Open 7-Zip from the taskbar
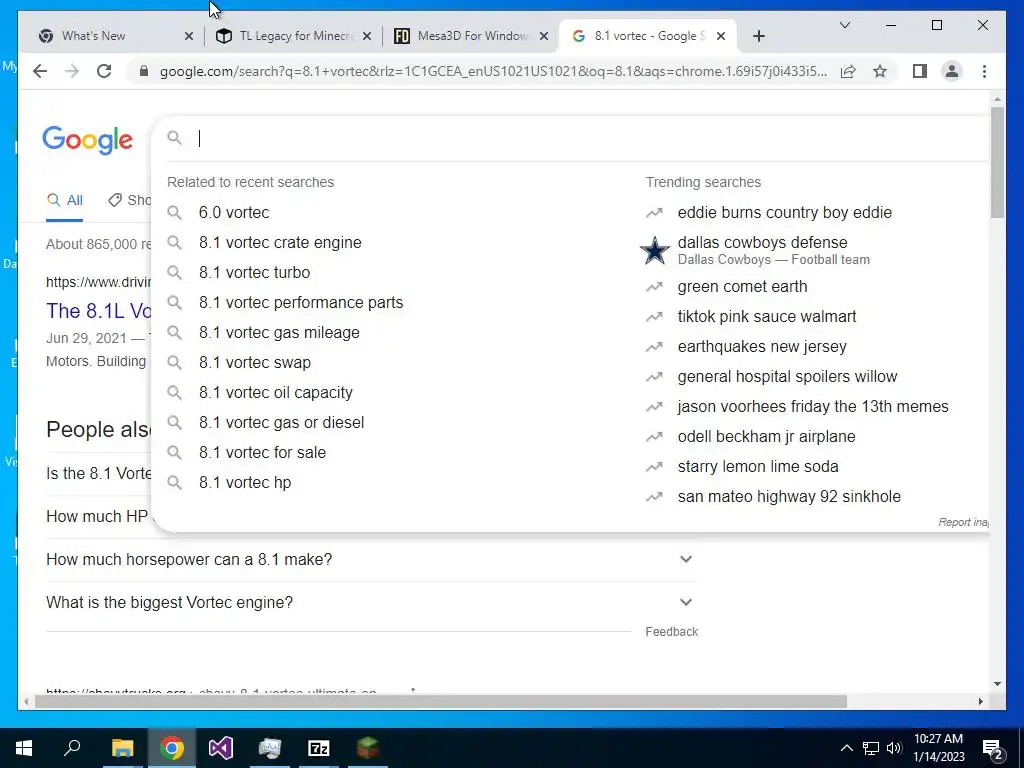Screen dimensions: 1024x768 tap(319, 748)
